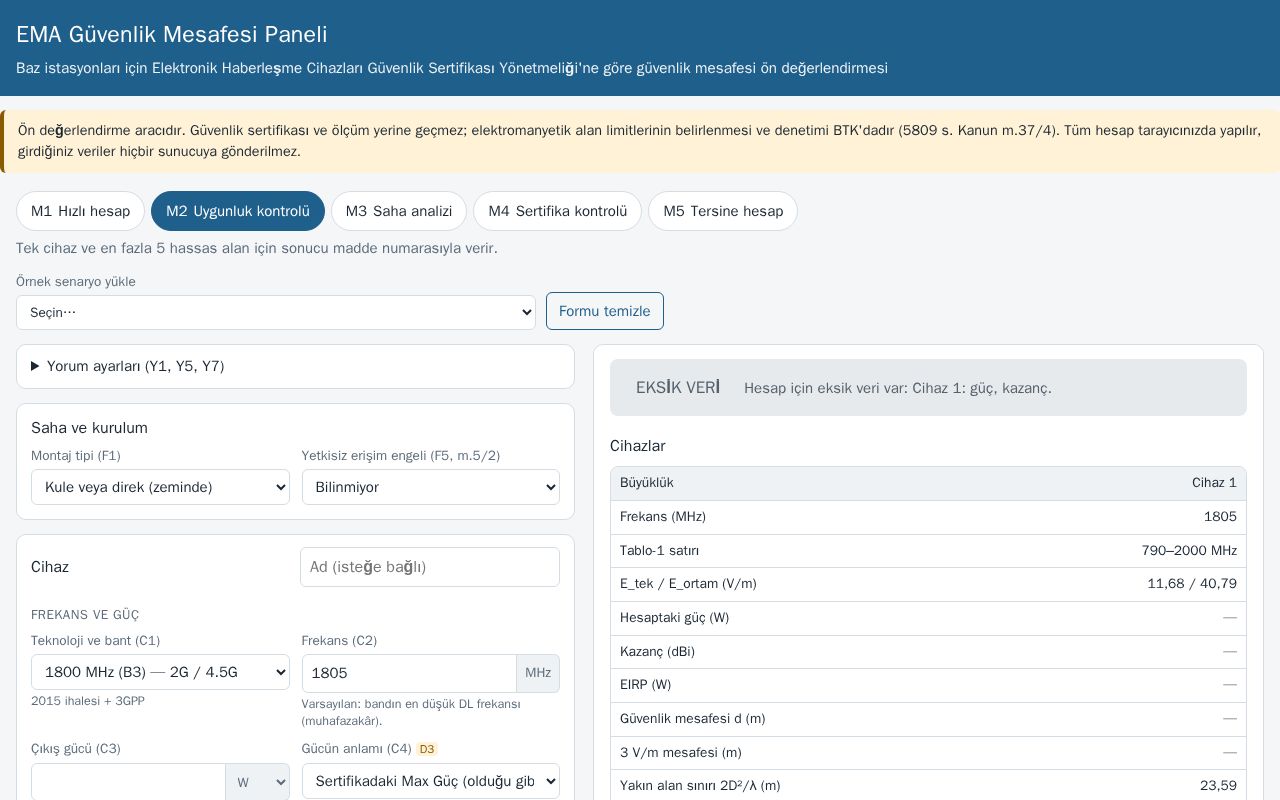This screenshot has width=1280, height=800.
Task: Open Montaj tipi (F1) dropdown
Action: [x=160, y=487]
